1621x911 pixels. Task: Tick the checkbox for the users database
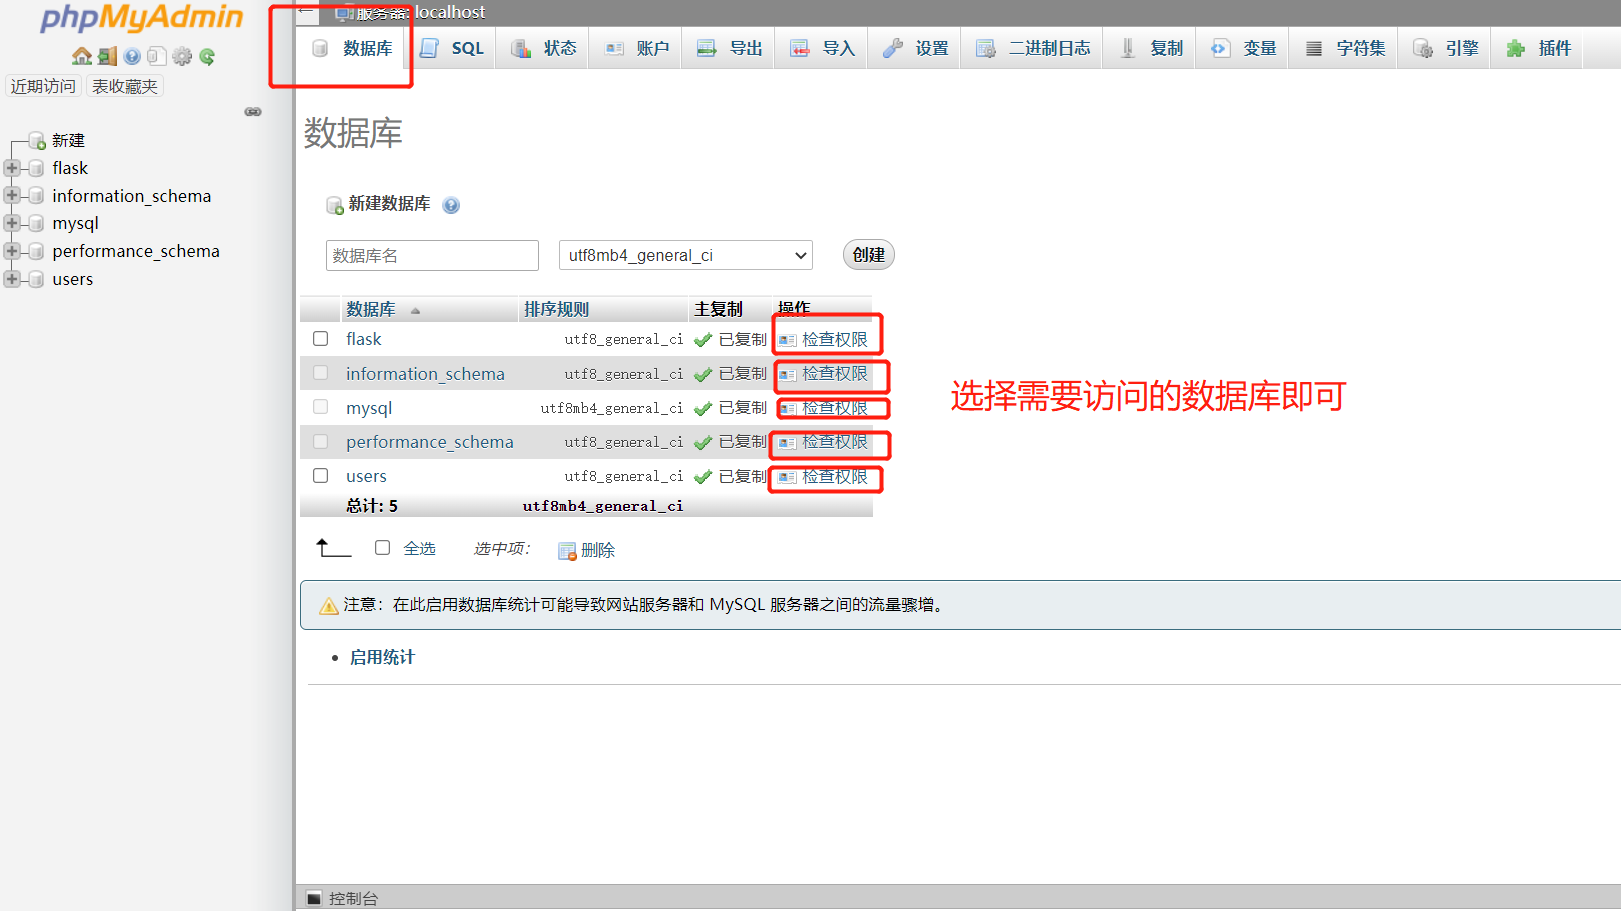point(320,476)
